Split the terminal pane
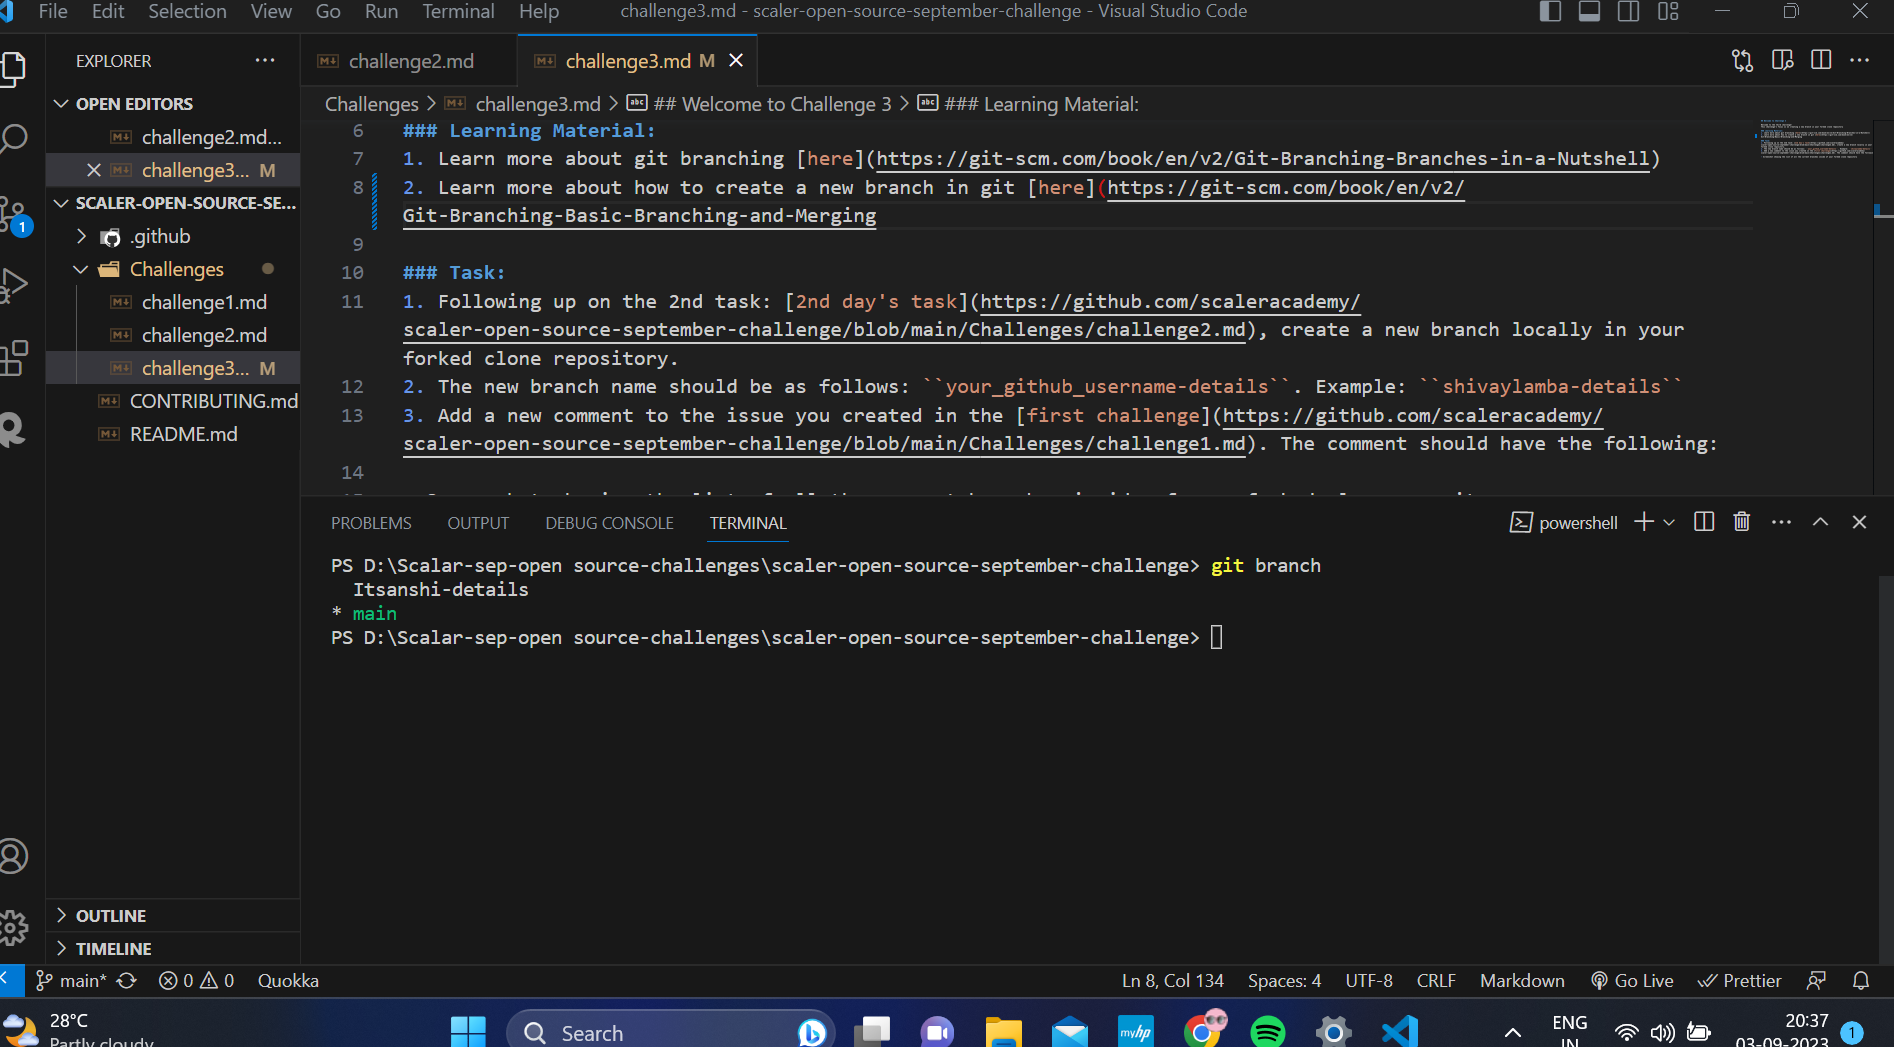The image size is (1894, 1047). tap(1704, 521)
